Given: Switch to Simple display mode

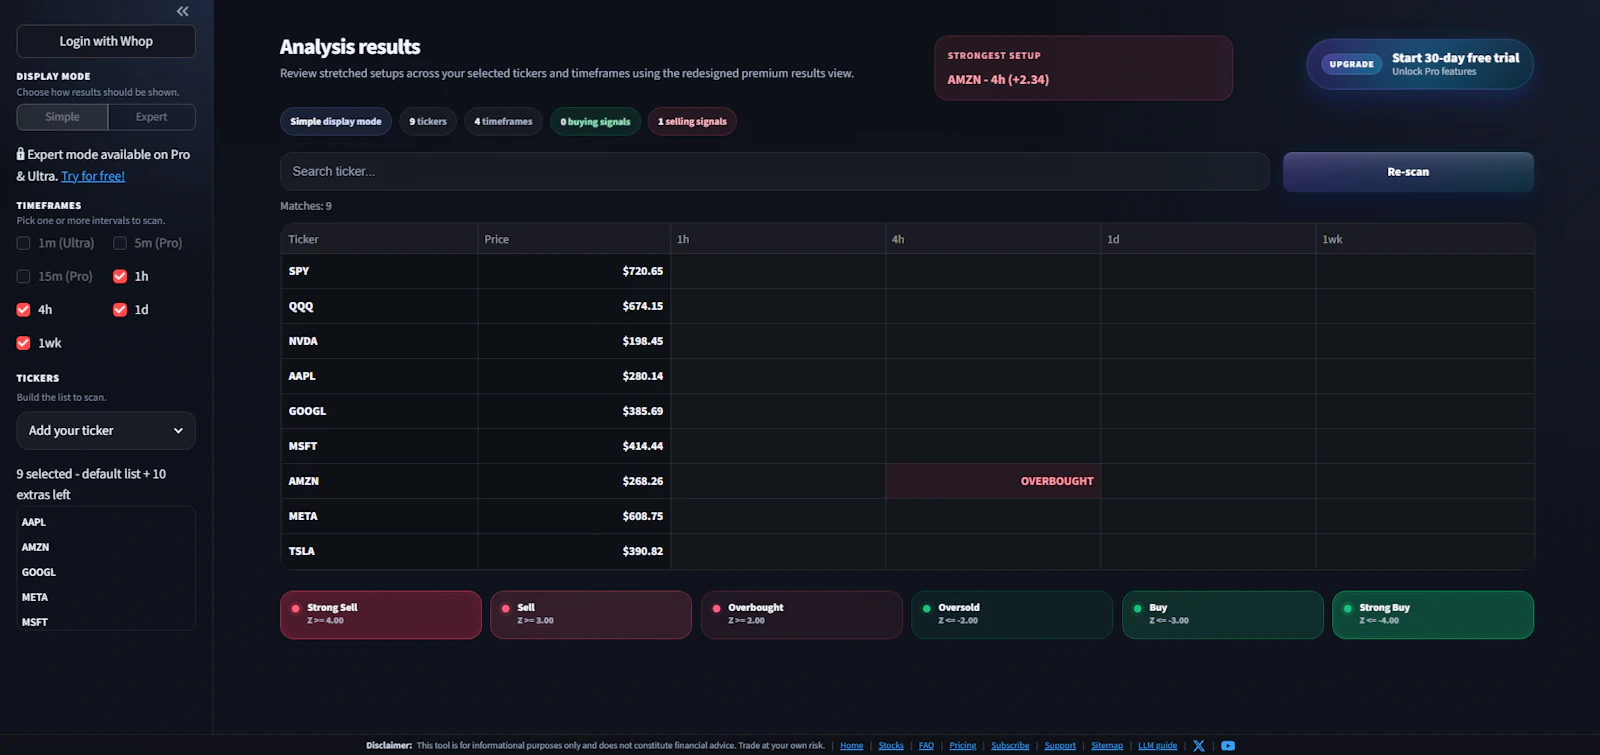Looking at the screenshot, I should [x=62, y=117].
